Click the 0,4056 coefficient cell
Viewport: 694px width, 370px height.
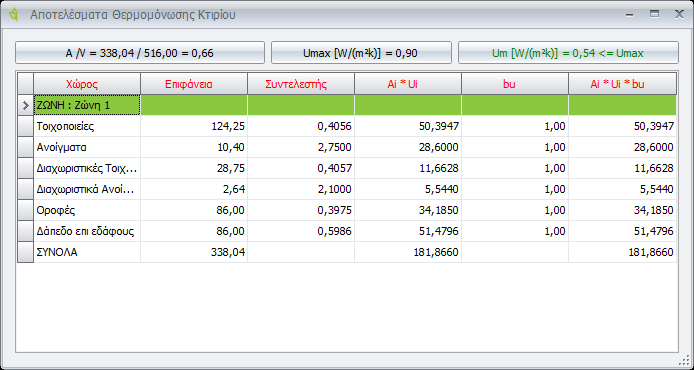pos(301,127)
